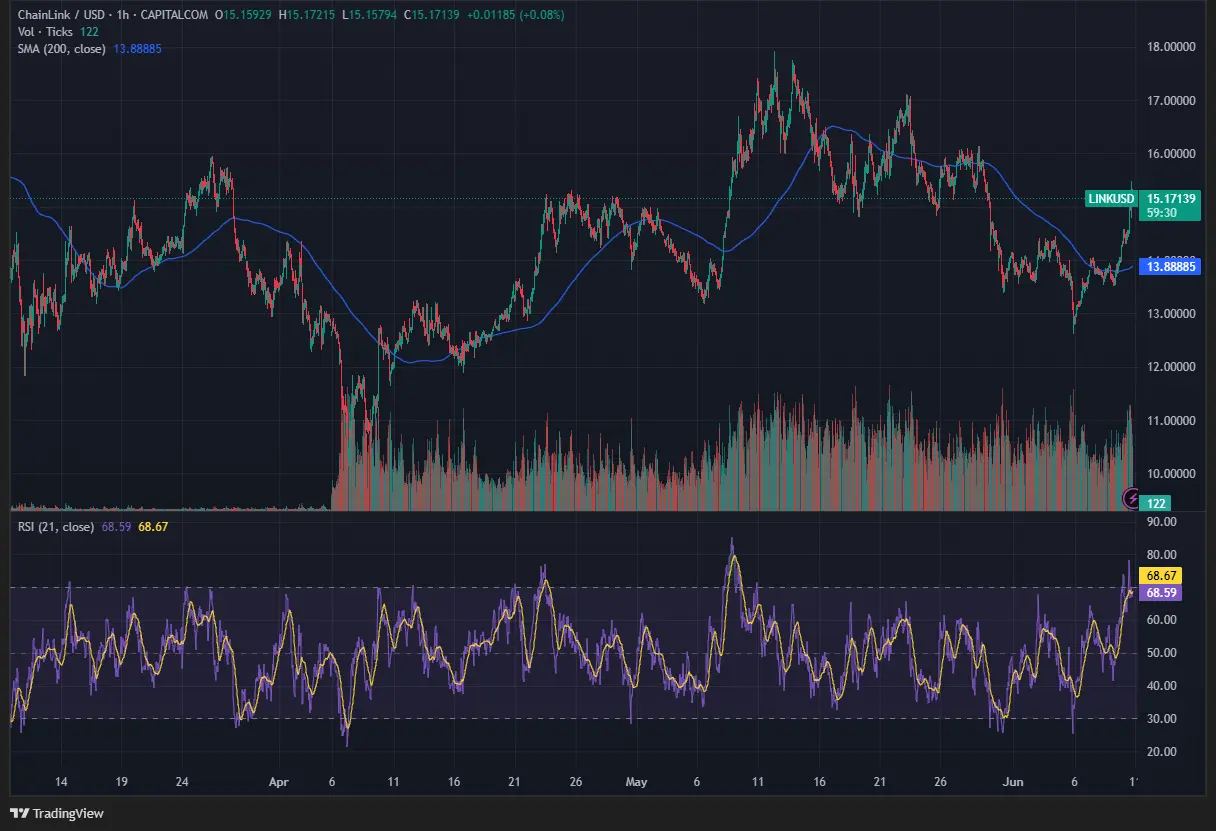This screenshot has height=831, width=1216.
Task: Click the 14 date label on time axis
Action: point(61,781)
